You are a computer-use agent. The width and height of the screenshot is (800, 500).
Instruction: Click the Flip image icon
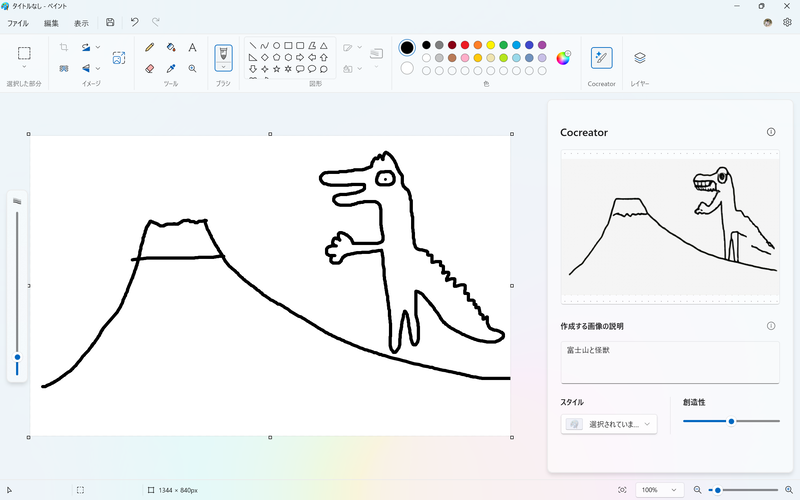pos(86,68)
